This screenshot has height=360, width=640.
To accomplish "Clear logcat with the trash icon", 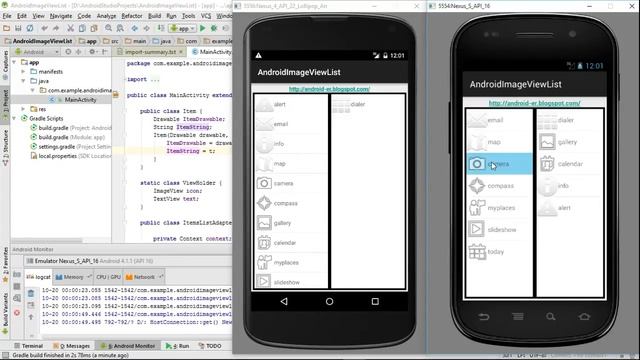I will 31,293.
